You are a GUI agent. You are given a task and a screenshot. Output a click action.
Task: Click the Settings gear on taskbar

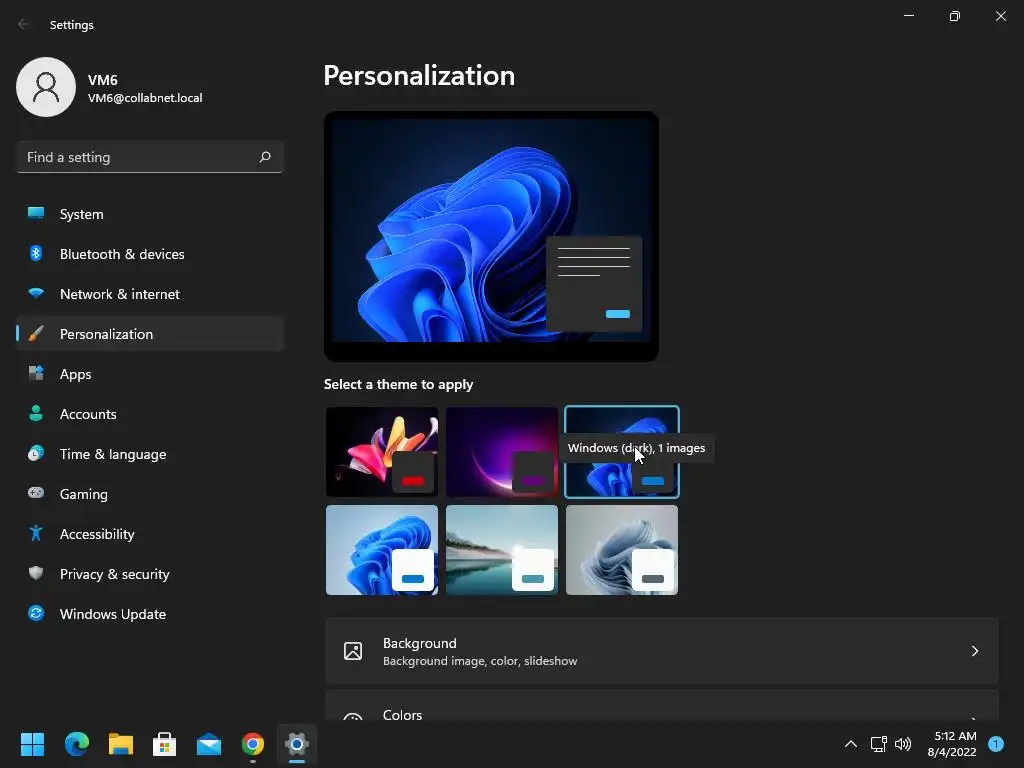(x=296, y=744)
